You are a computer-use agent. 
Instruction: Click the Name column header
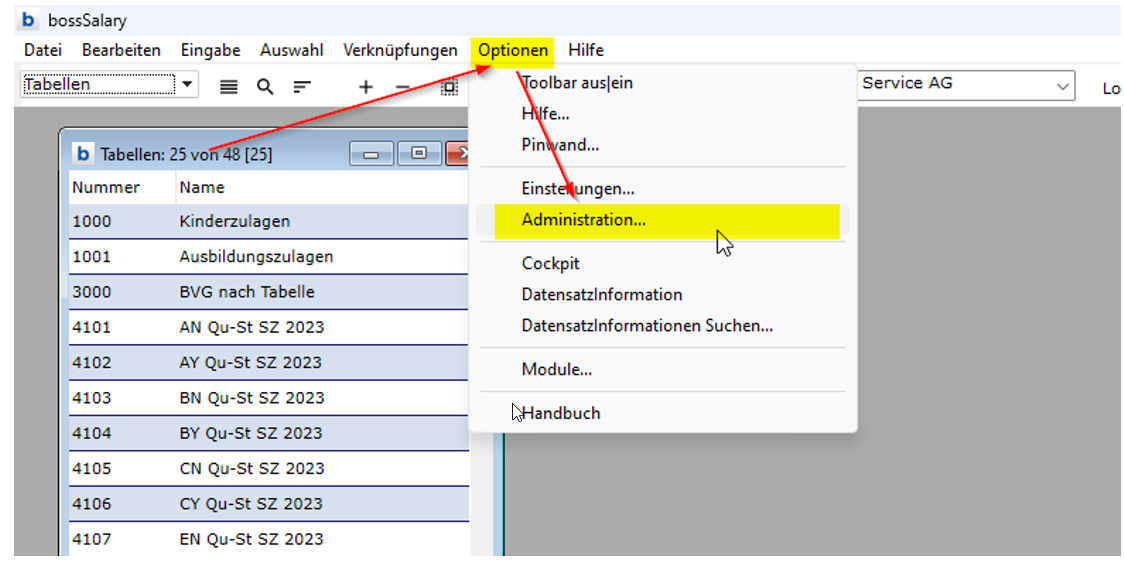click(202, 187)
